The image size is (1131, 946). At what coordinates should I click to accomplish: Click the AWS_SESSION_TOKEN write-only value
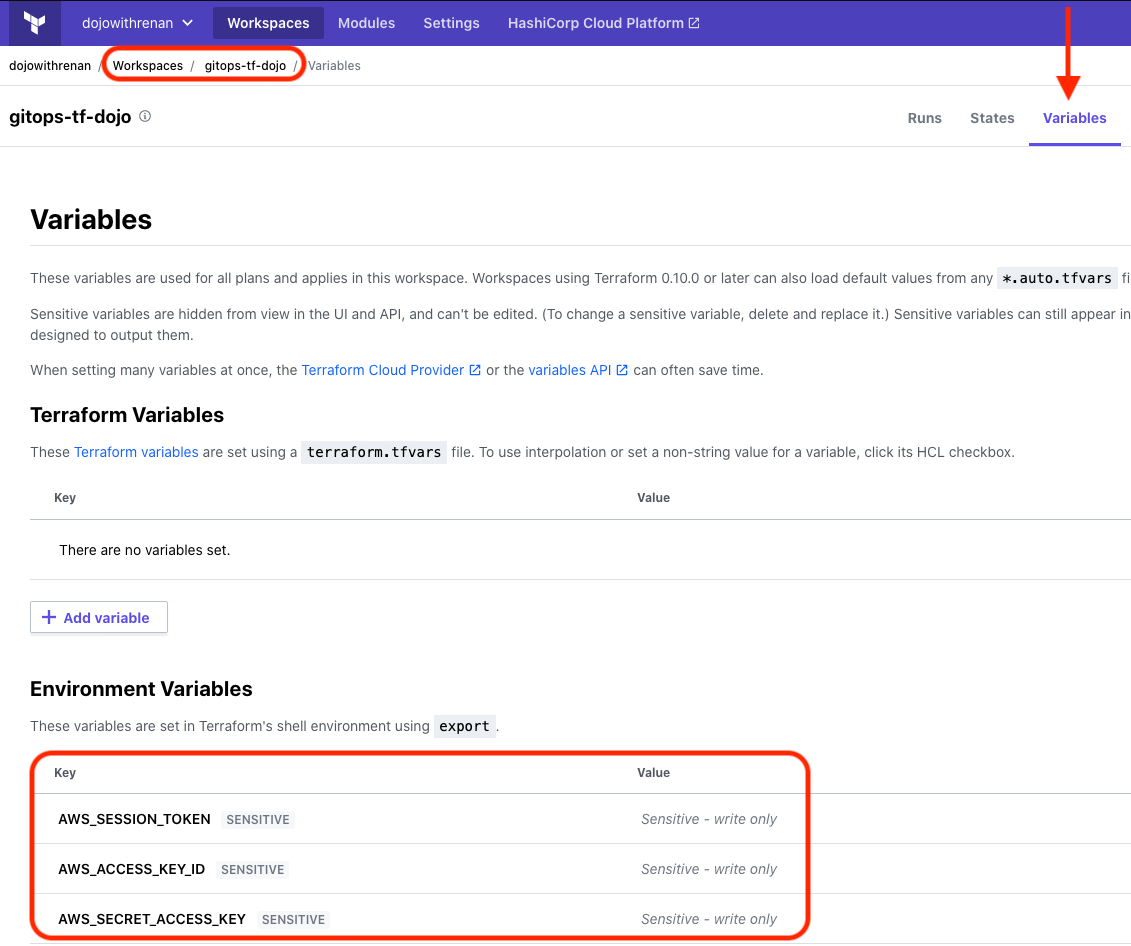click(x=709, y=819)
